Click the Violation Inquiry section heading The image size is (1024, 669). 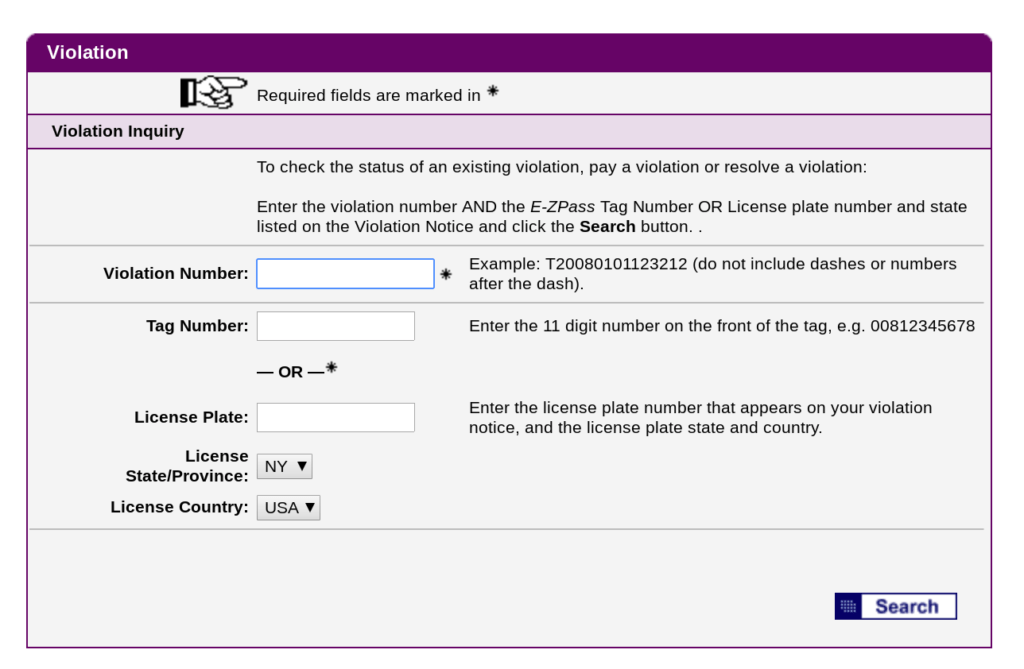pyautogui.click(x=118, y=131)
